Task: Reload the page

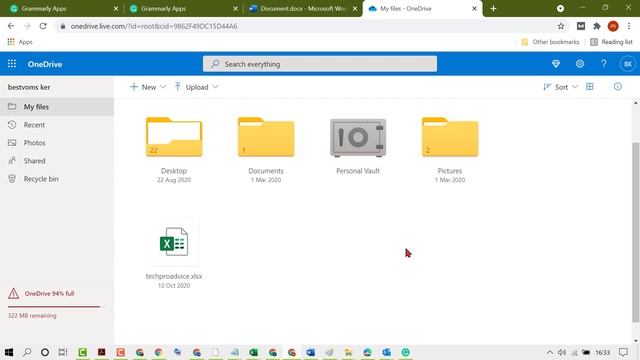Action: coord(43,26)
